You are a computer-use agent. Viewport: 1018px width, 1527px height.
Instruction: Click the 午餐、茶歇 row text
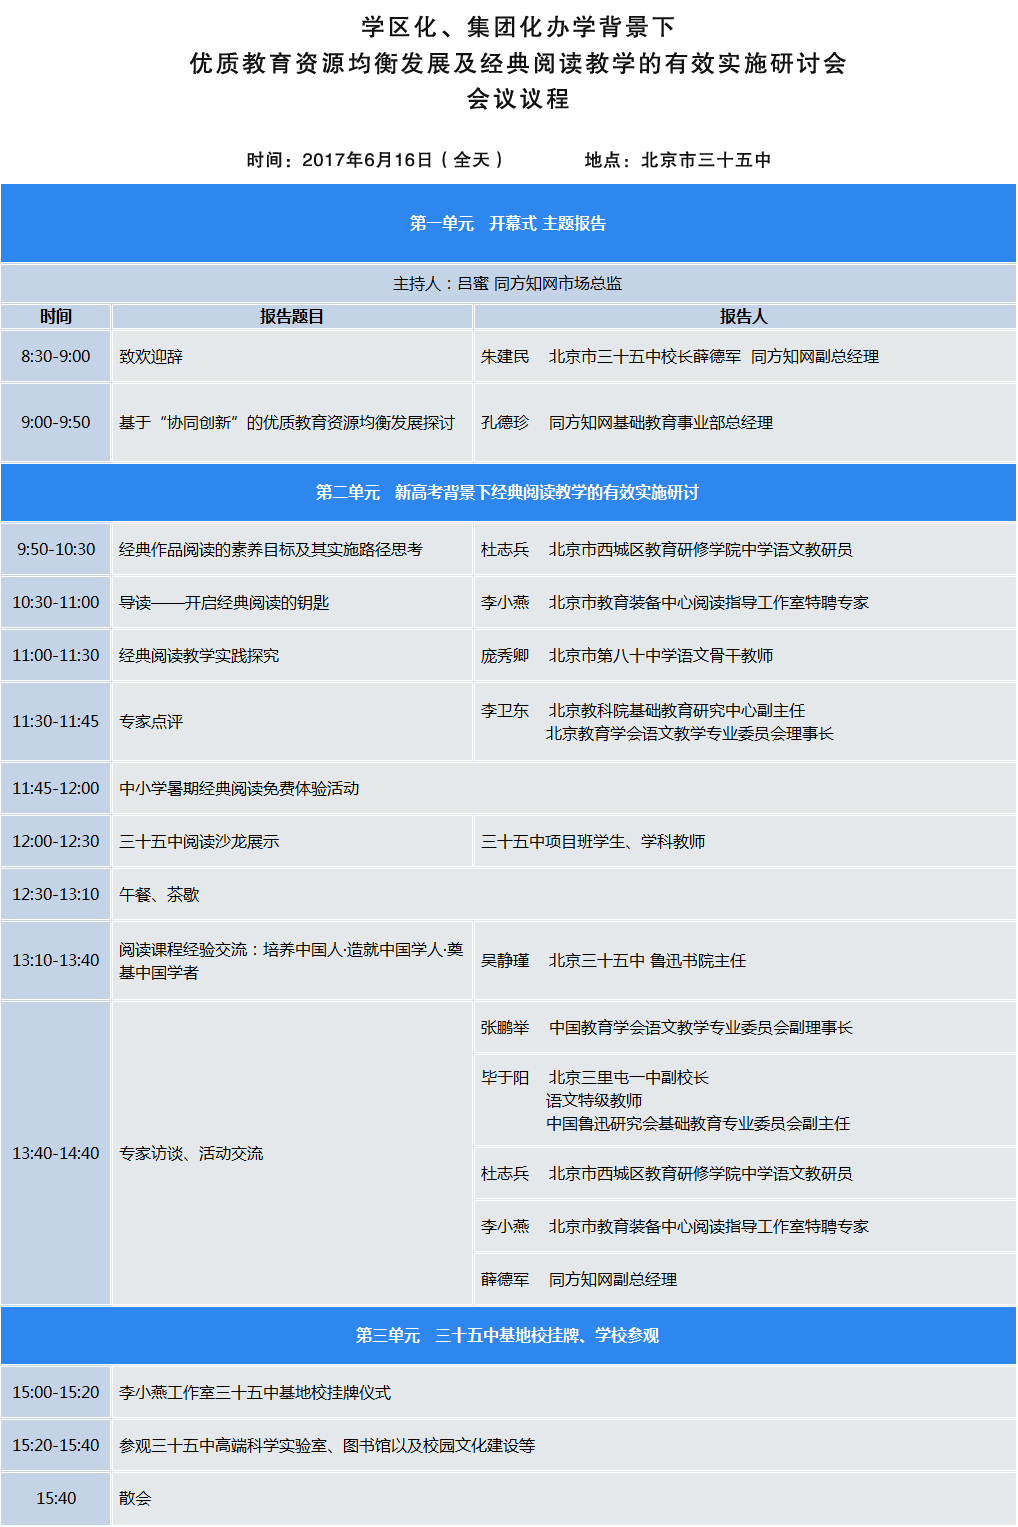tap(159, 895)
